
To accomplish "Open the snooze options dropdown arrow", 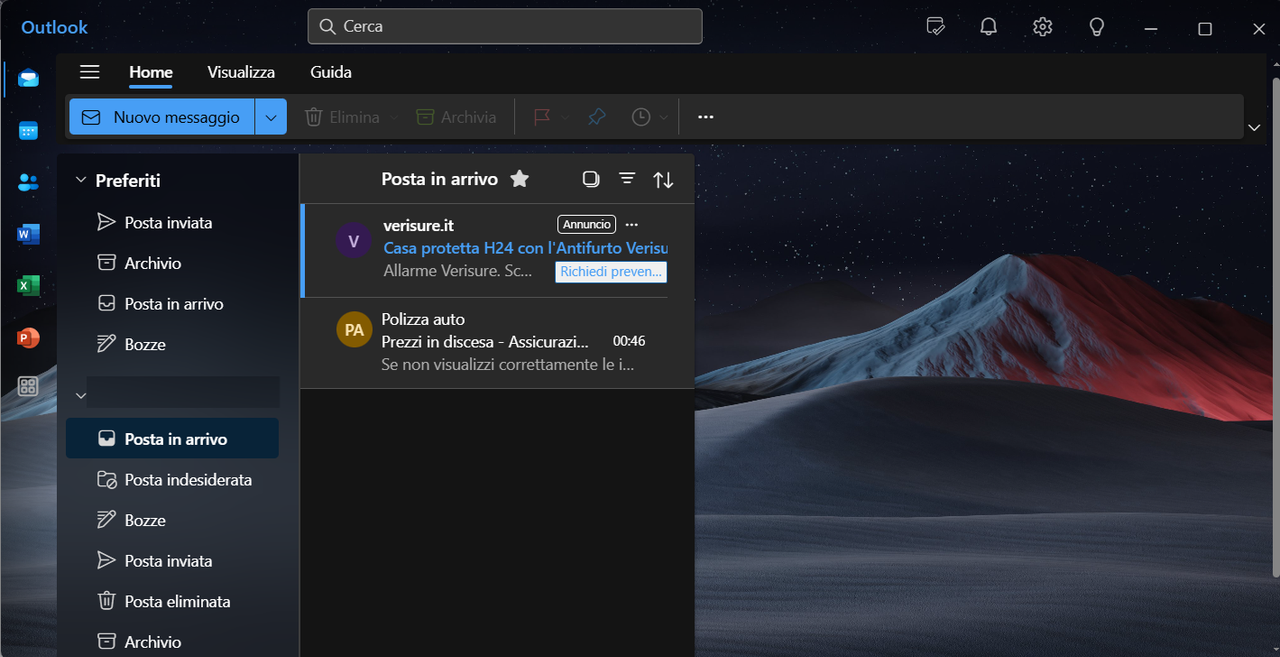I will pyautogui.click(x=664, y=118).
